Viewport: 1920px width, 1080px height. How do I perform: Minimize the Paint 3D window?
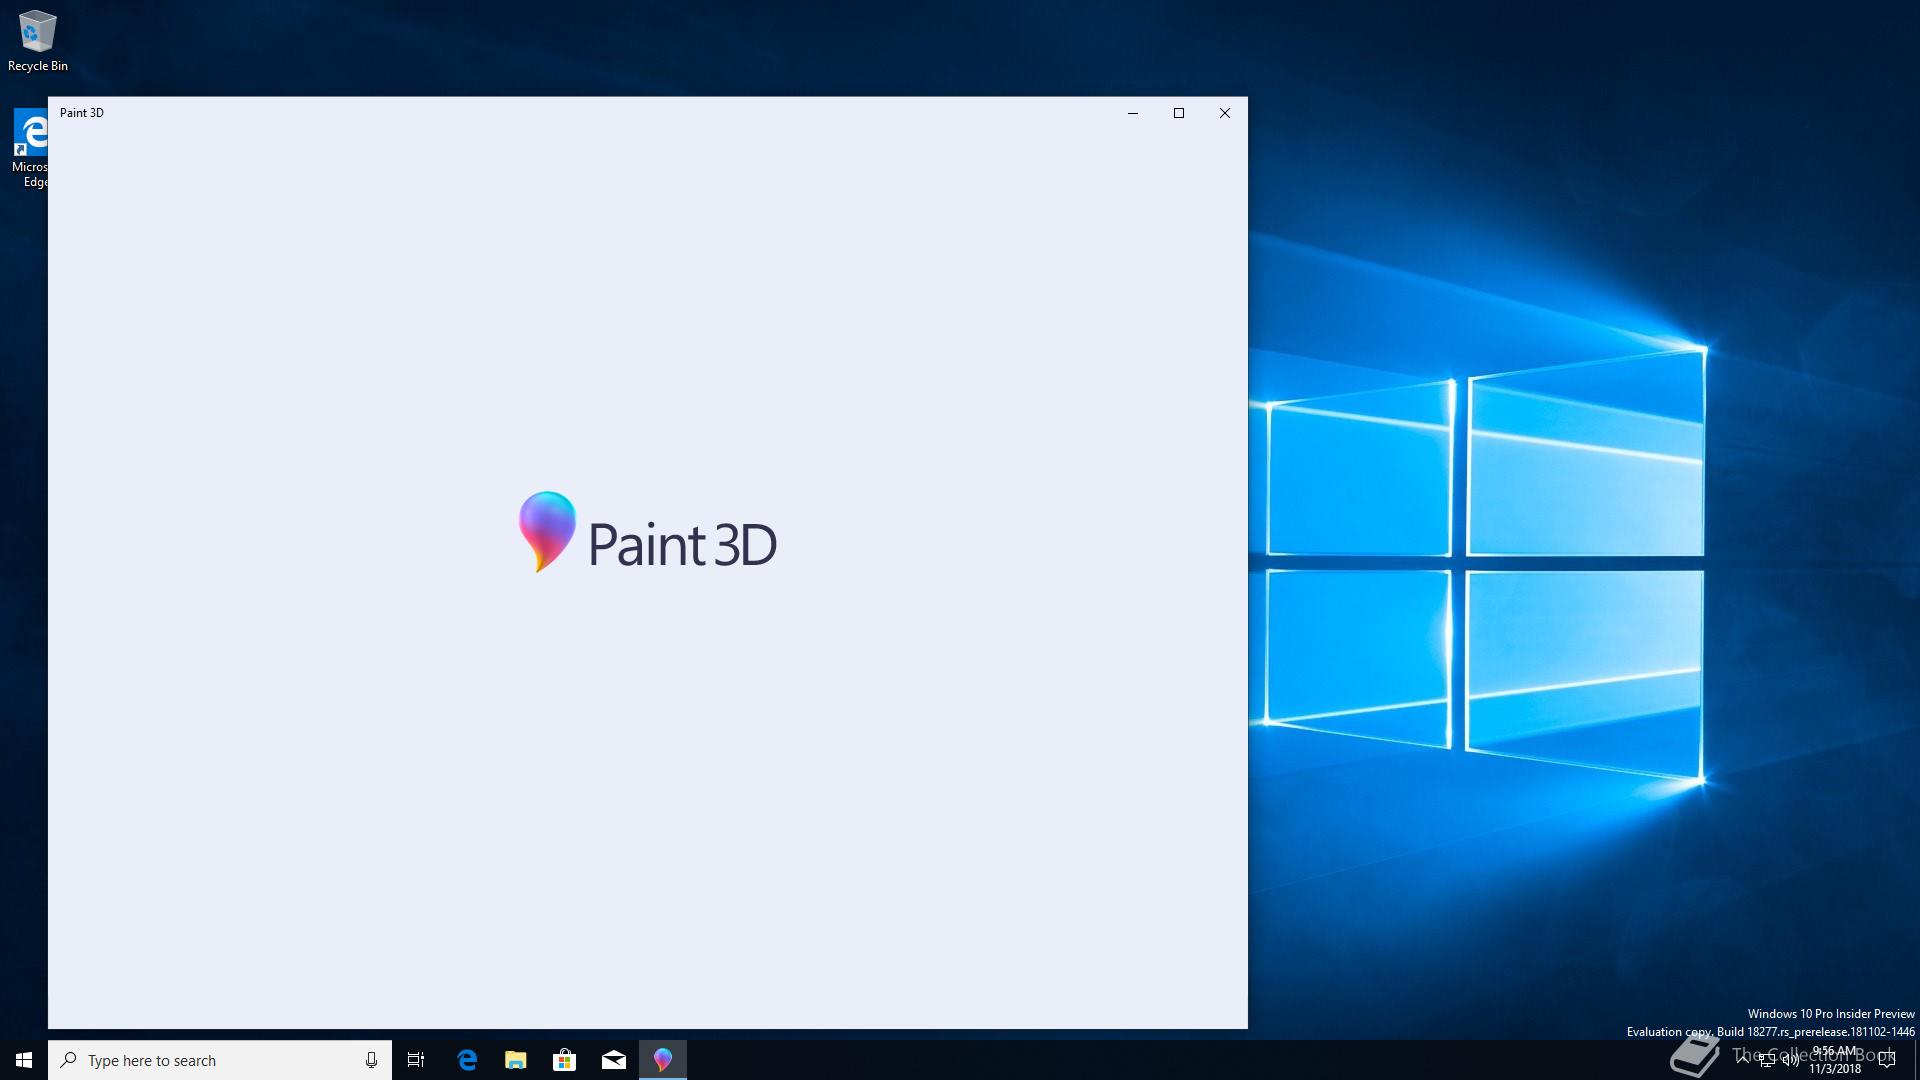(1133, 113)
